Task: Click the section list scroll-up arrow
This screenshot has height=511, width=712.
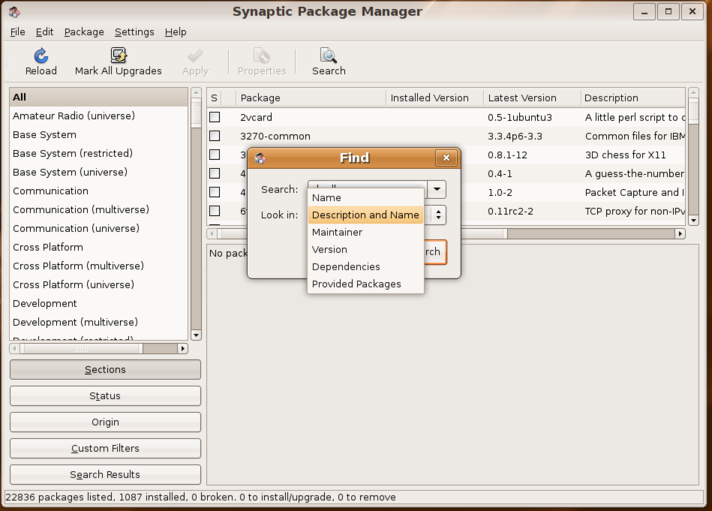Action: coord(196,93)
